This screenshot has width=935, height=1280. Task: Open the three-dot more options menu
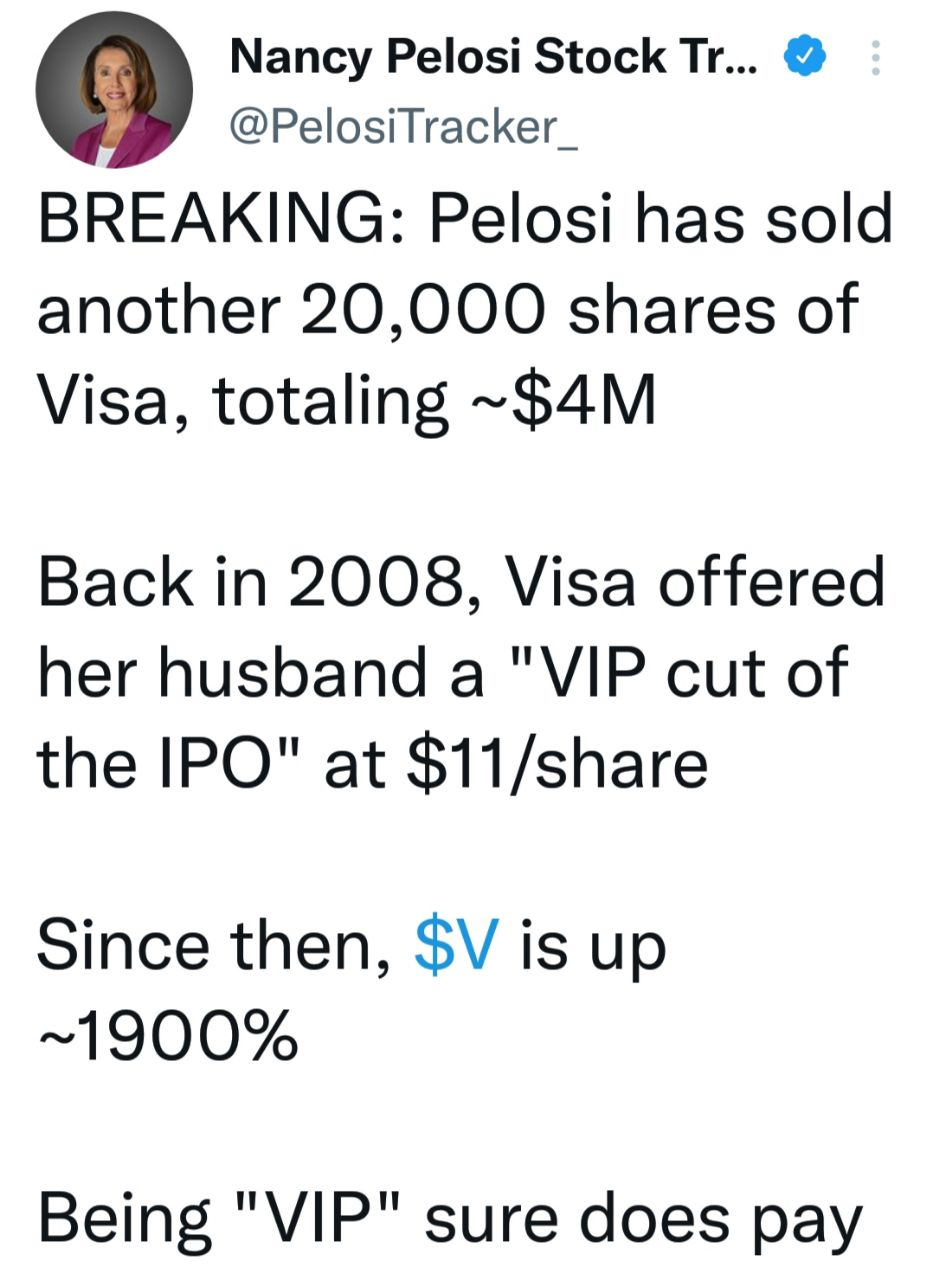point(876,59)
